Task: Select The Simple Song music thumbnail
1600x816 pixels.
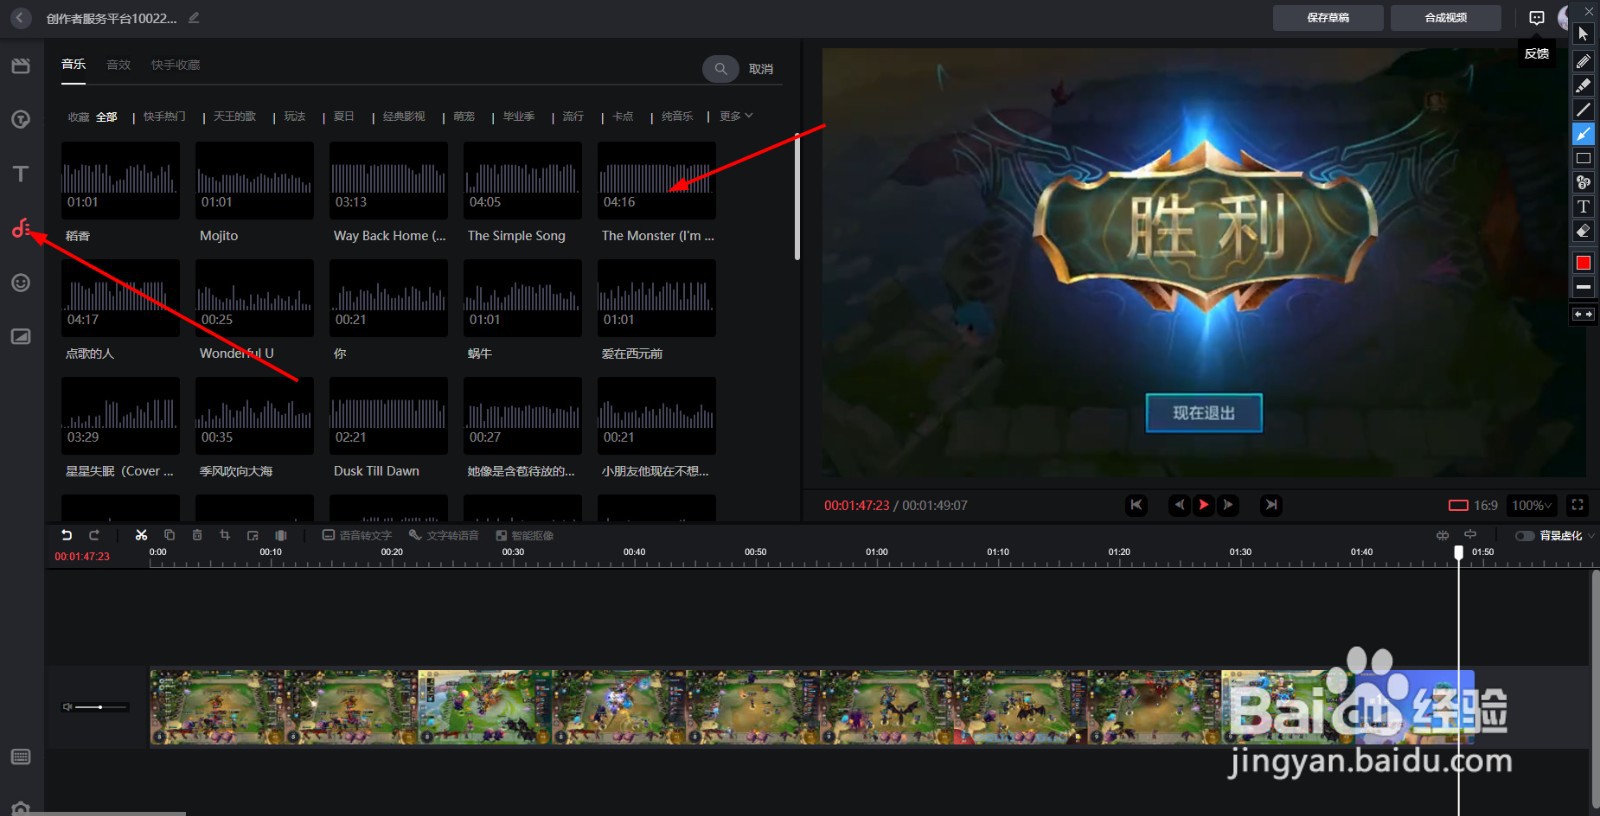Action: tap(522, 180)
